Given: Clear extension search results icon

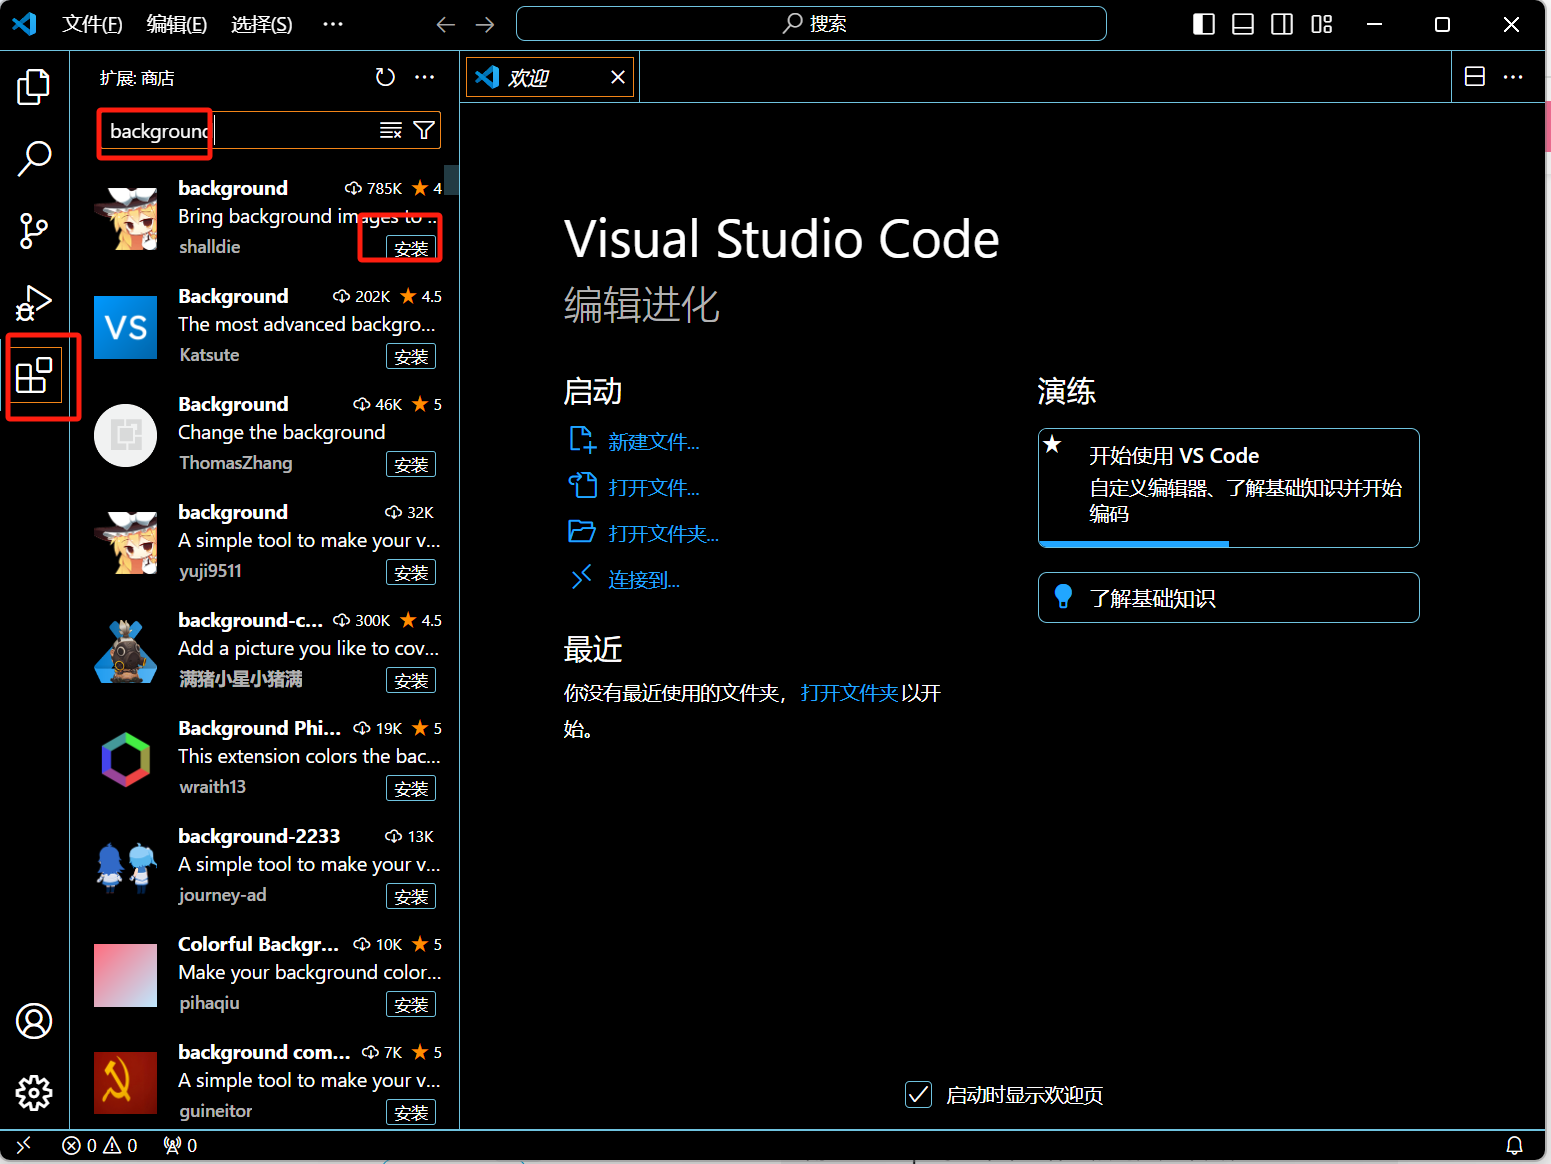Looking at the screenshot, I should [x=391, y=130].
